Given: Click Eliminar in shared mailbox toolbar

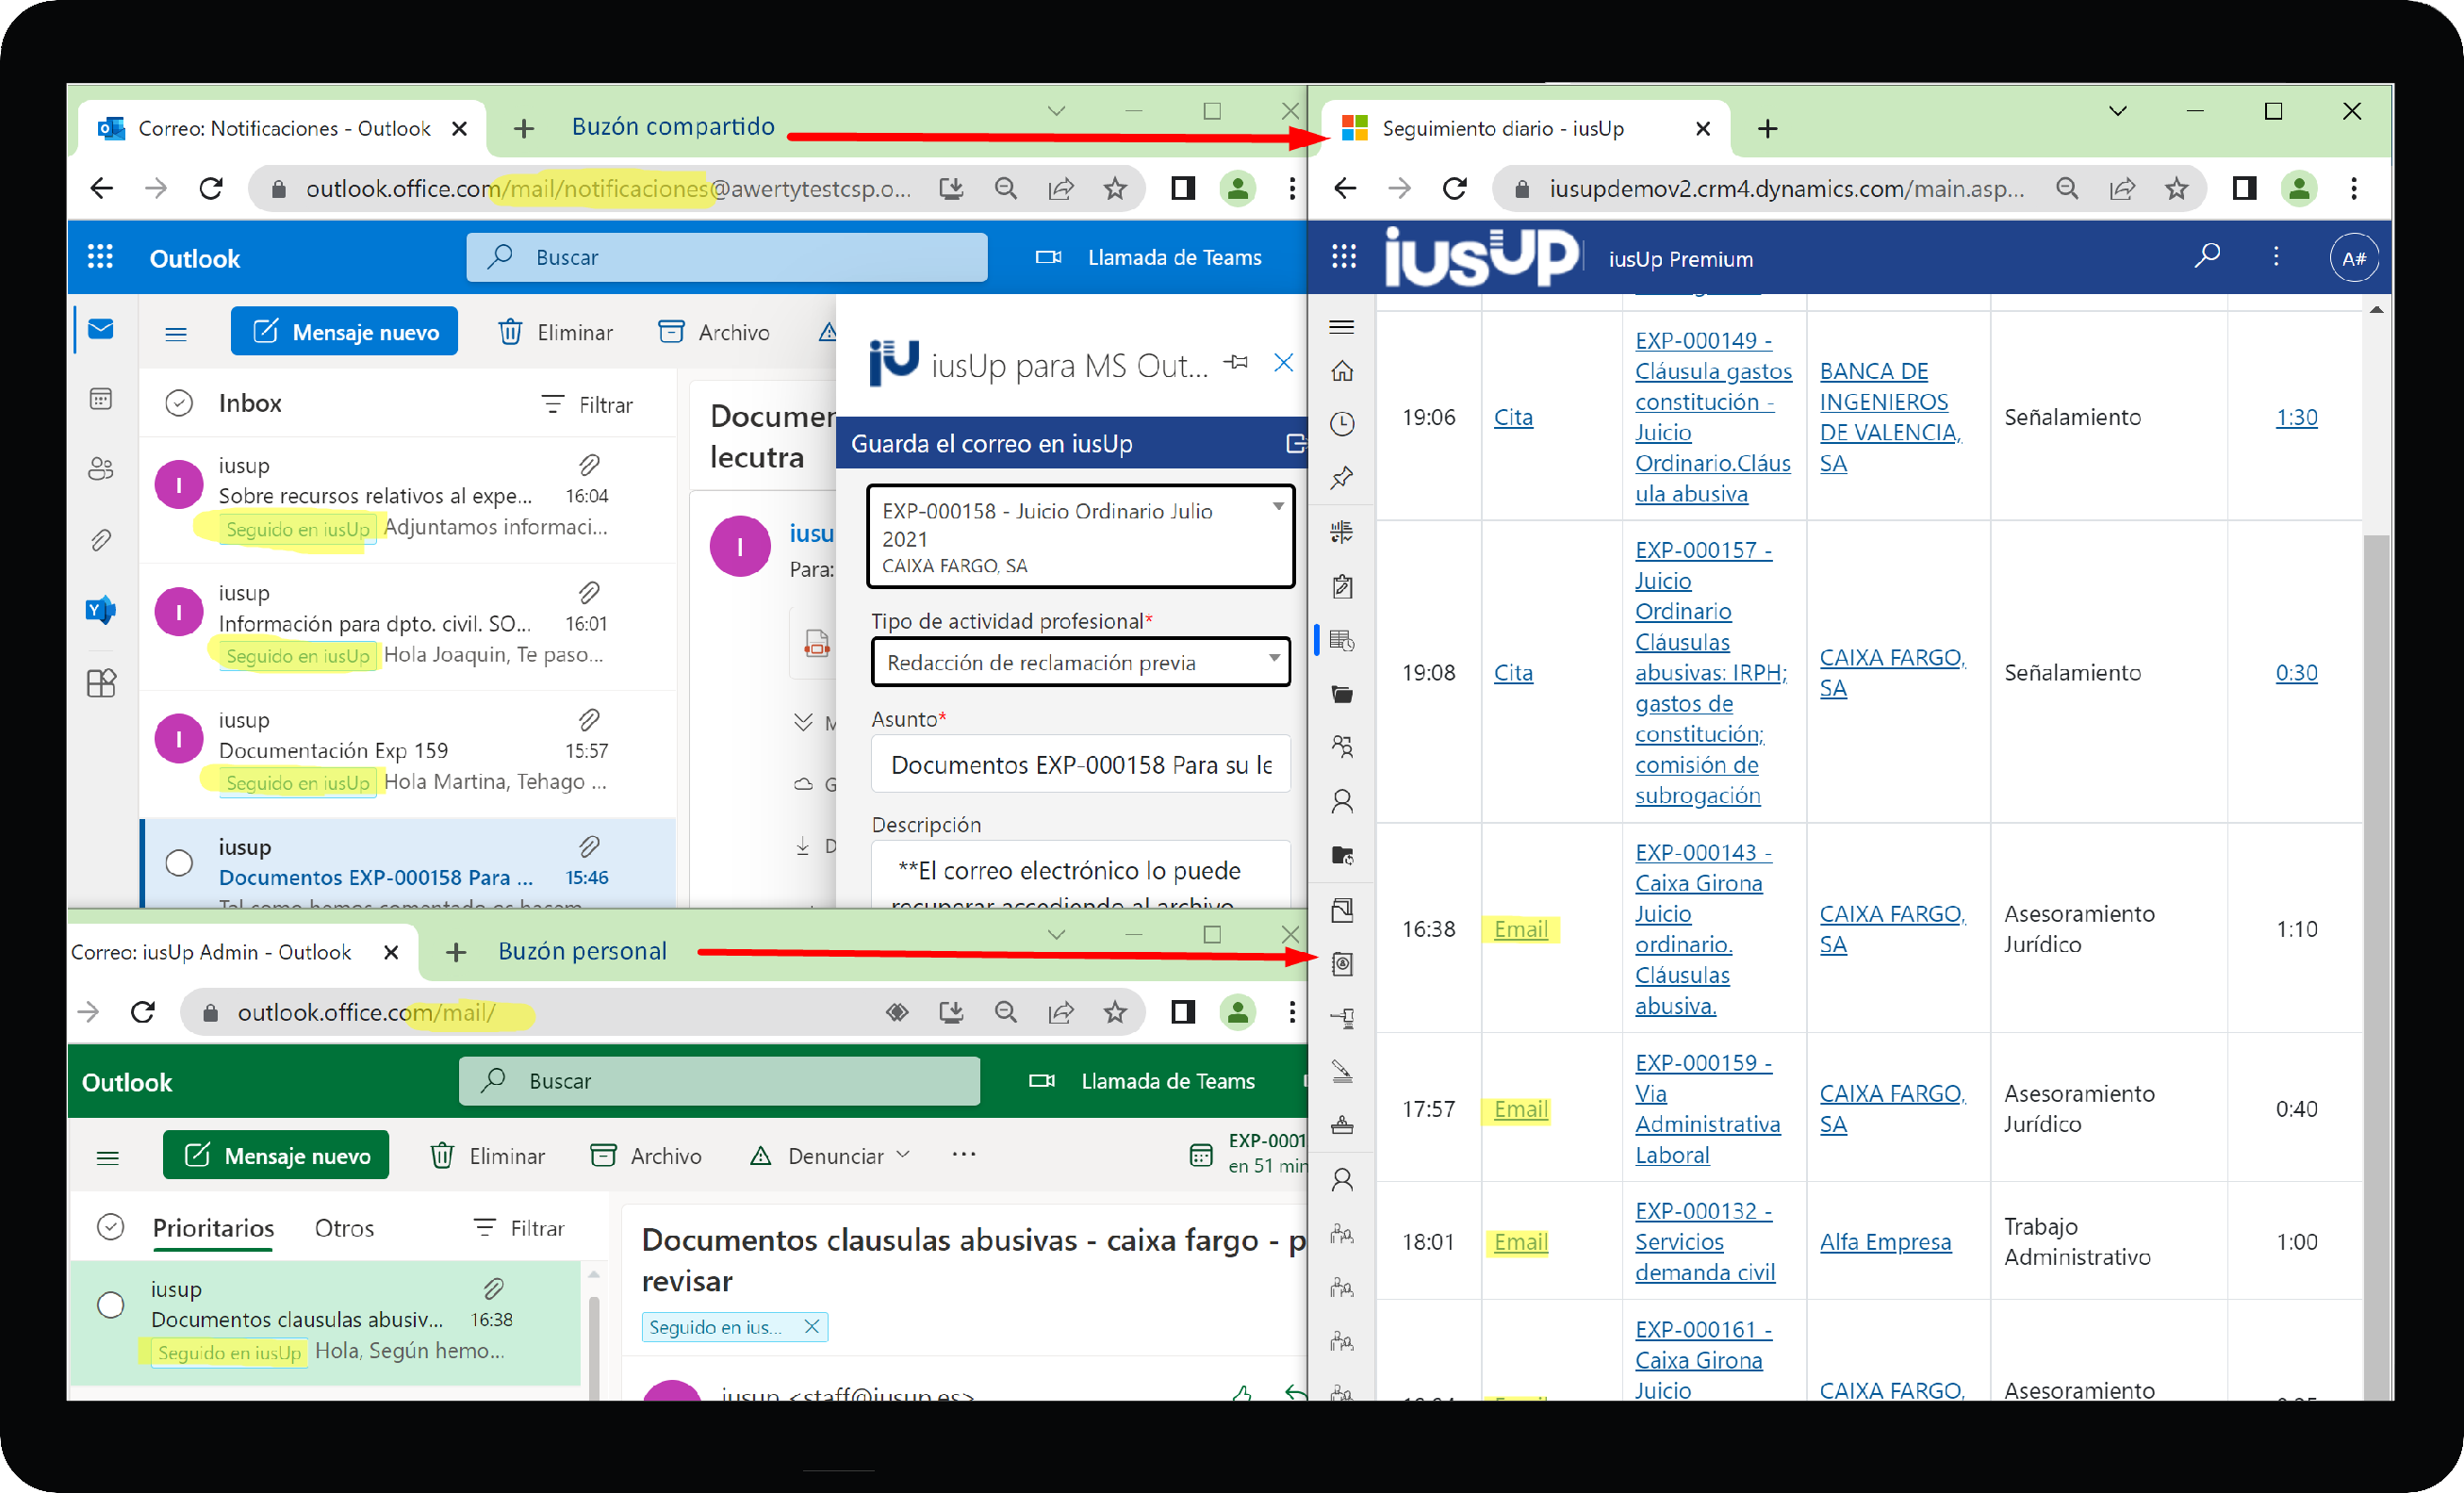Looking at the screenshot, I should point(556,332).
